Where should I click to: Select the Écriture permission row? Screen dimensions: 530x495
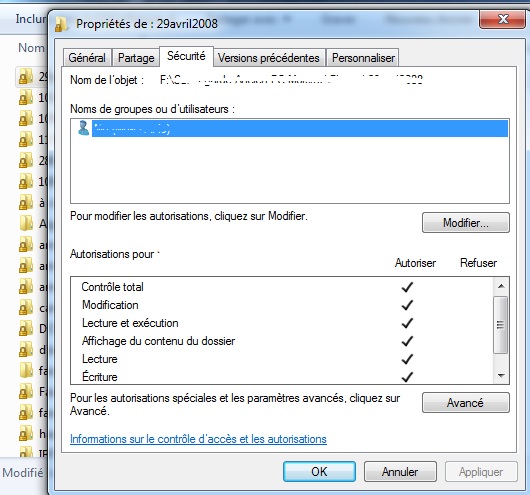pos(281,377)
